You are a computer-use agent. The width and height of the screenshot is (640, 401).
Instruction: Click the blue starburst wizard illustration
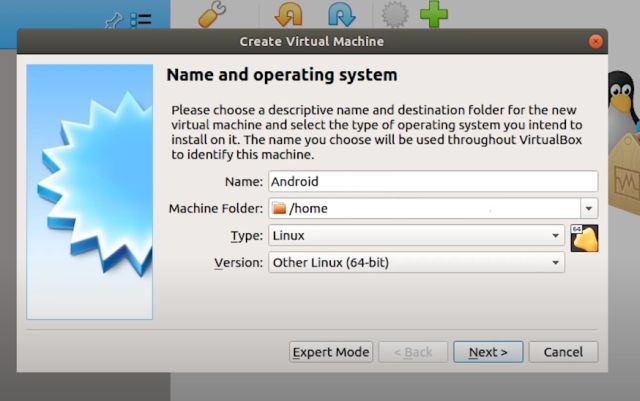[90, 192]
